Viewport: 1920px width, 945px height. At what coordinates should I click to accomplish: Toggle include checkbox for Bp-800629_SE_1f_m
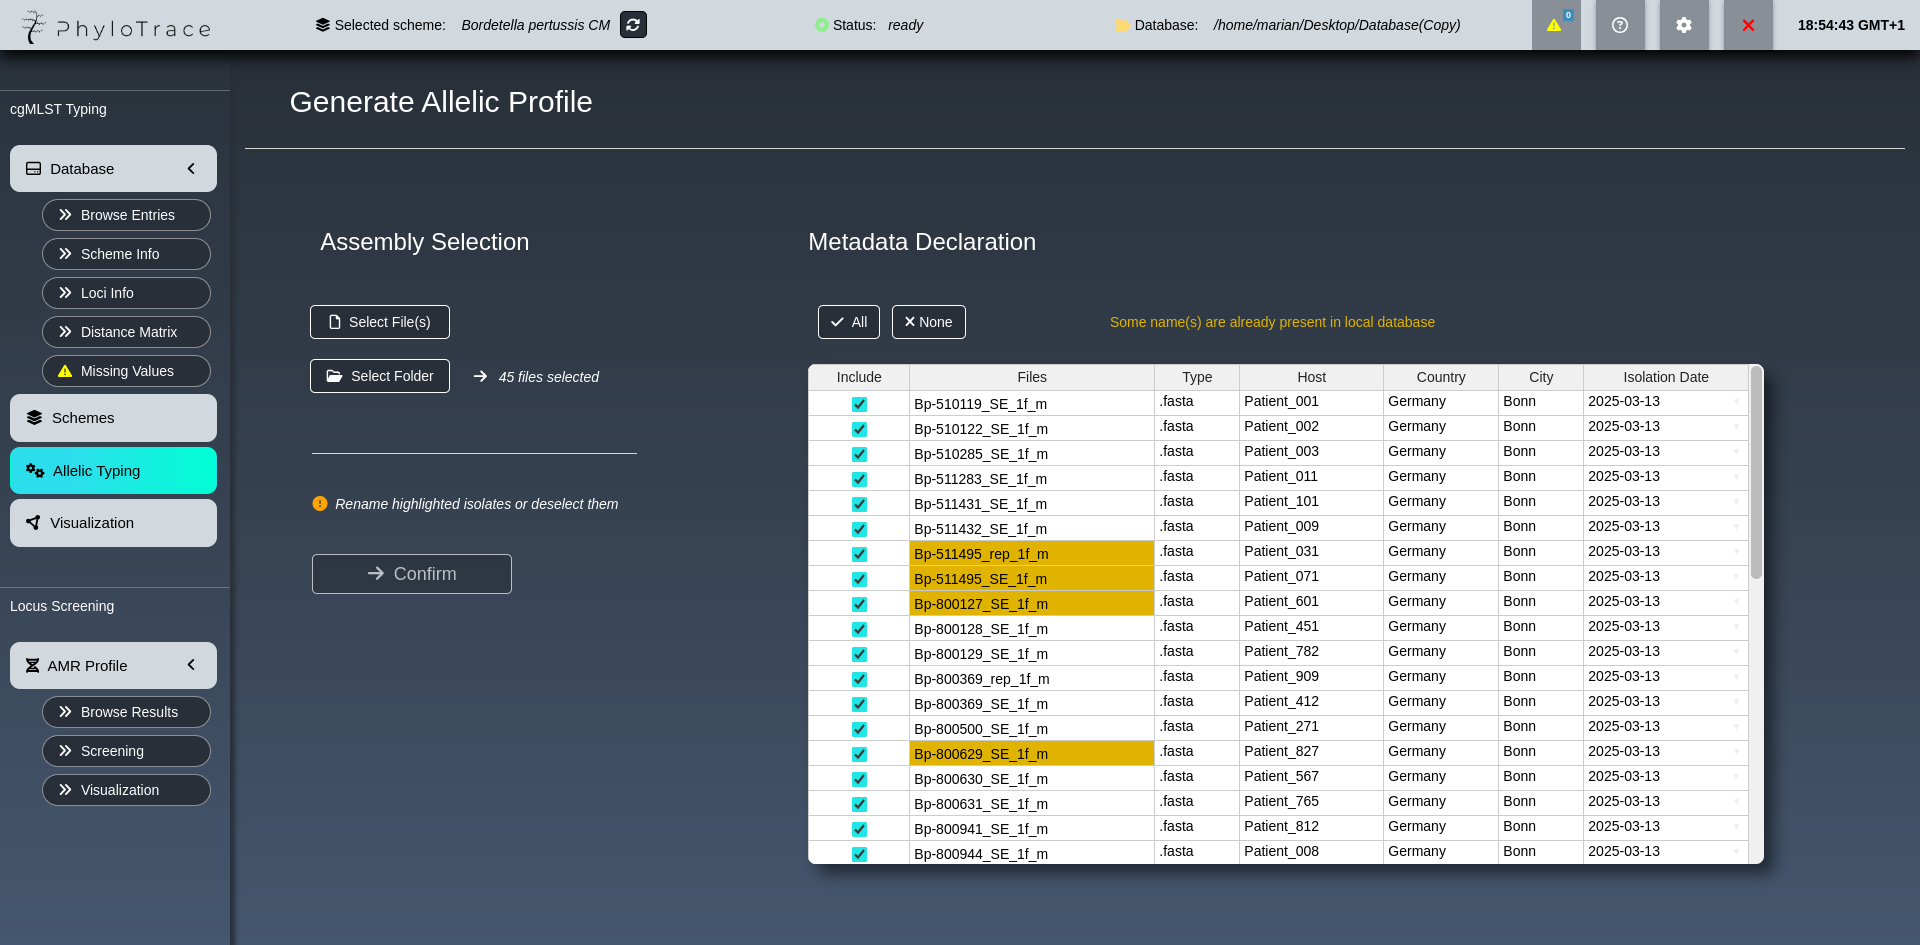coord(859,754)
